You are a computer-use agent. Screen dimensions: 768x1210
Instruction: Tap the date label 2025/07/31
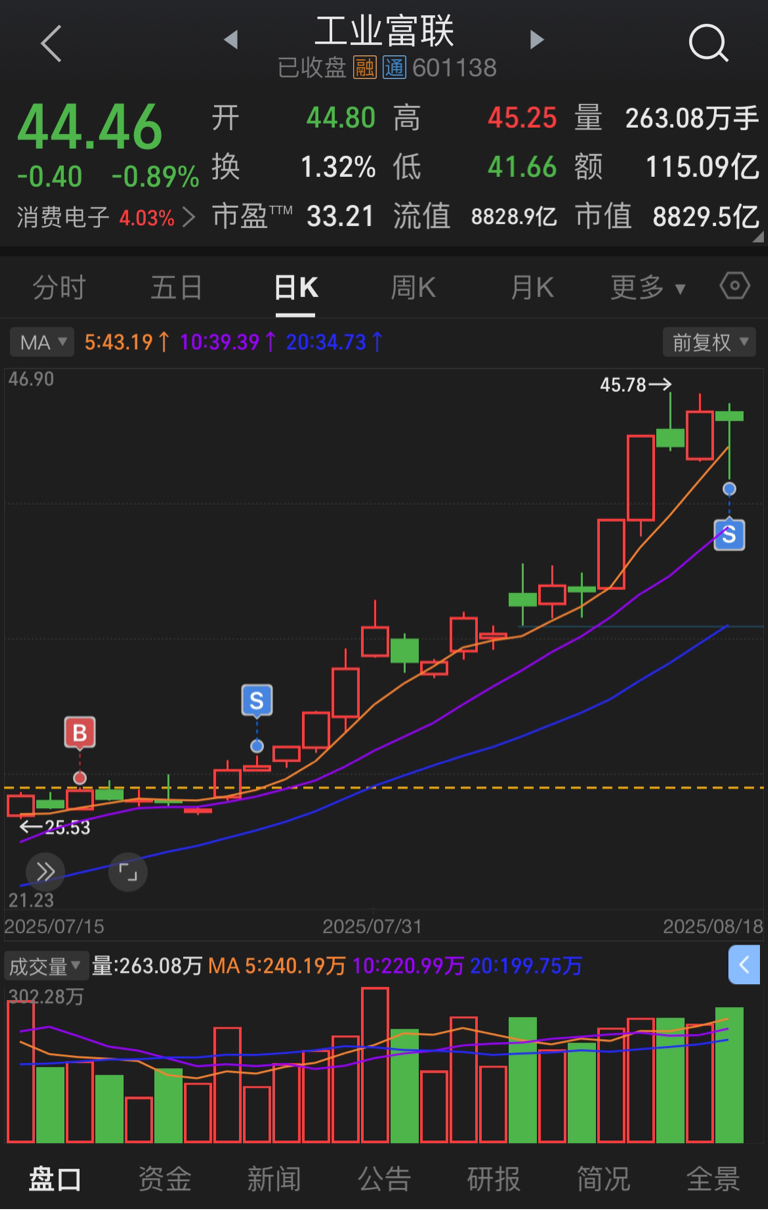[372, 926]
